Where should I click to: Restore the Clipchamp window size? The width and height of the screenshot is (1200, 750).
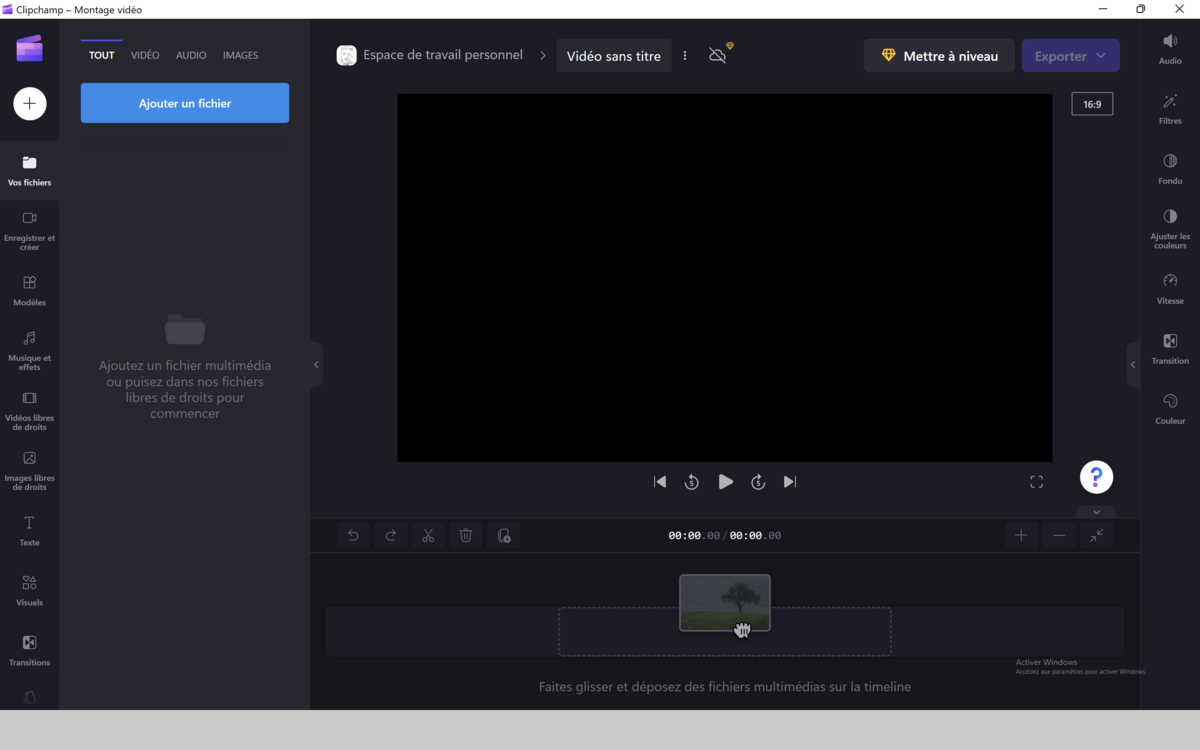[1140, 9]
